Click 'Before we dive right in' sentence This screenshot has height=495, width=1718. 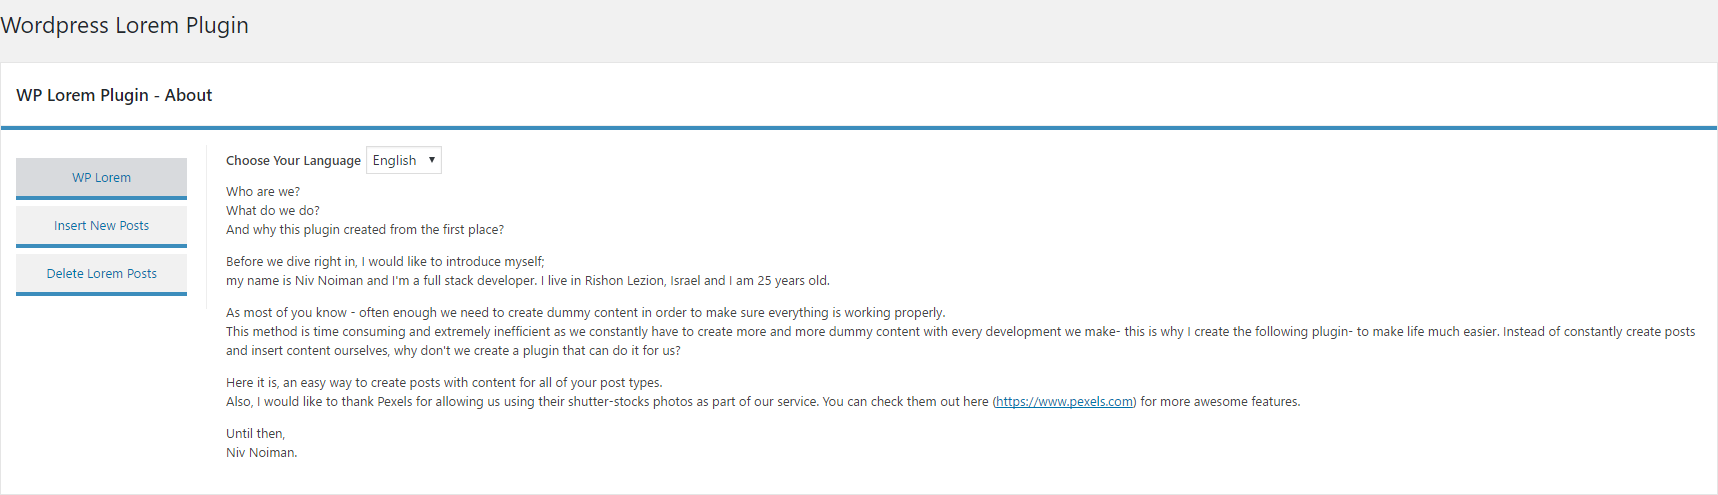385,262
